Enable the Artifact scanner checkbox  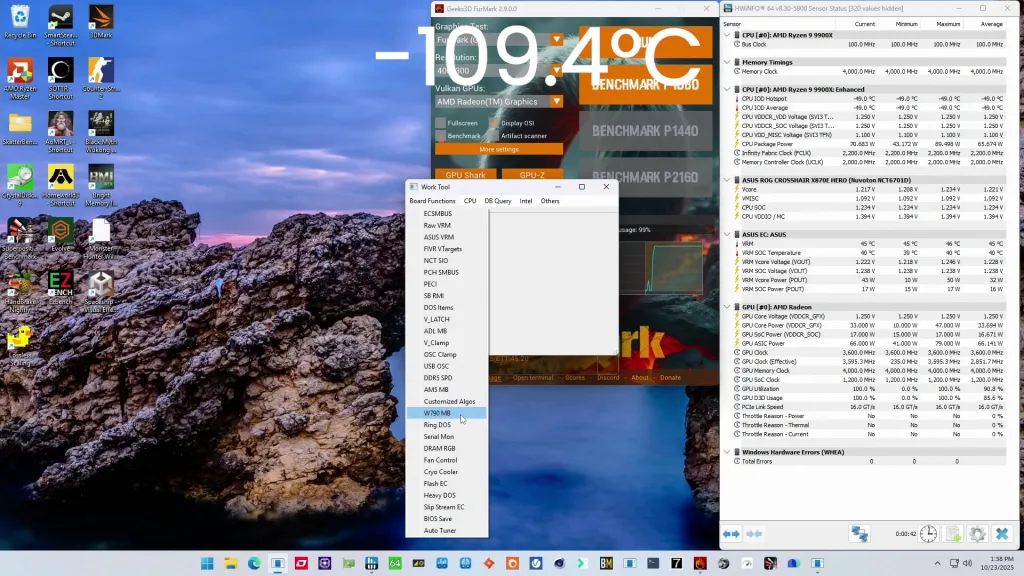click(494, 137)
